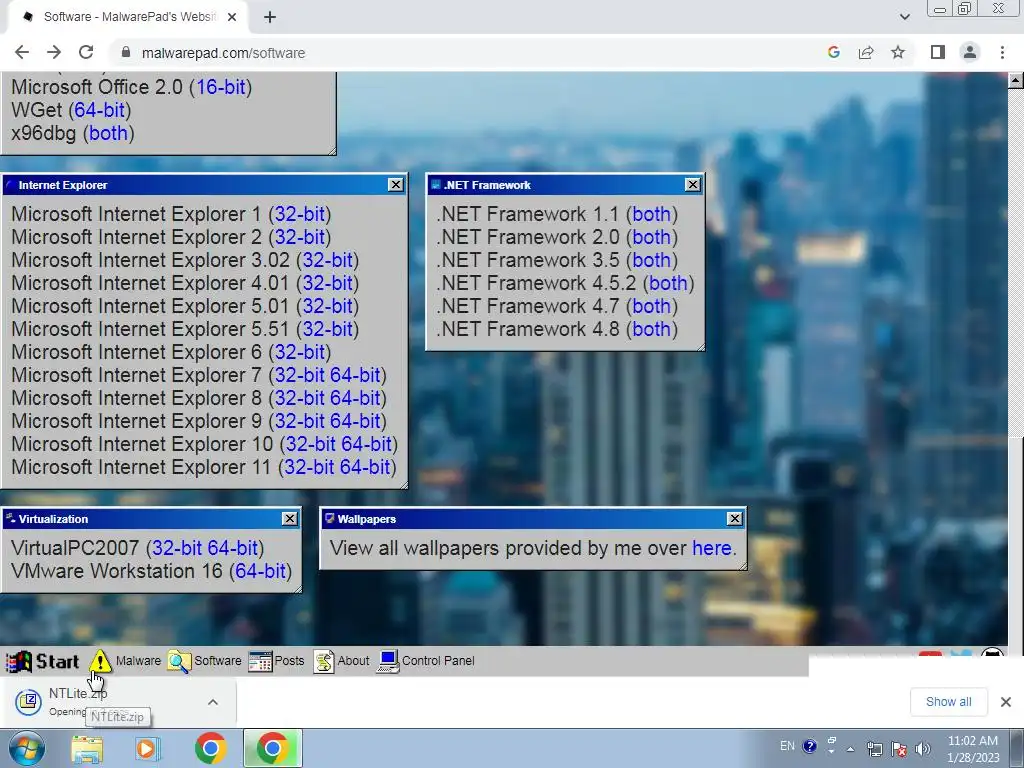1024x768 pixels.
Task: Open the Google icon in address bar
Action: pyautogui.click(x=833, y=52)
